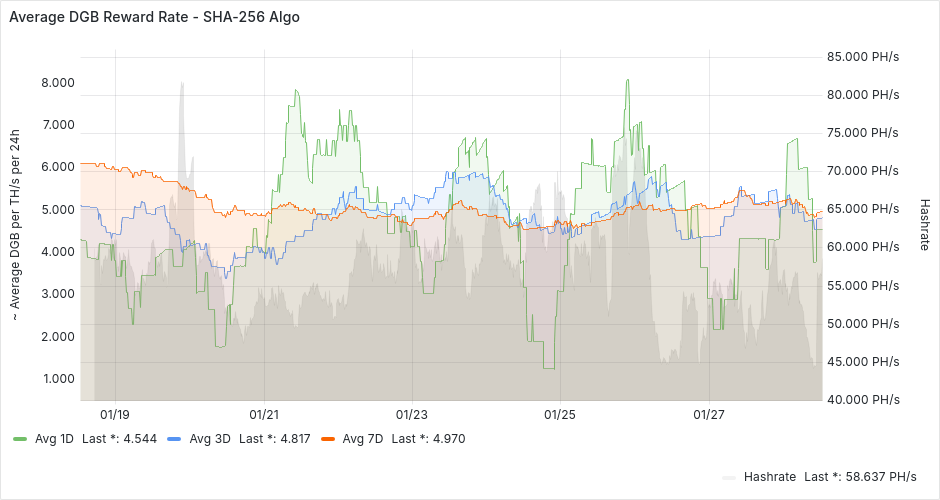Image resolution: width=940 pixels, height=500 pixels.
Task: Click the Hashrate last value 58.637 PH/s
Action: [x=882, y=476]
